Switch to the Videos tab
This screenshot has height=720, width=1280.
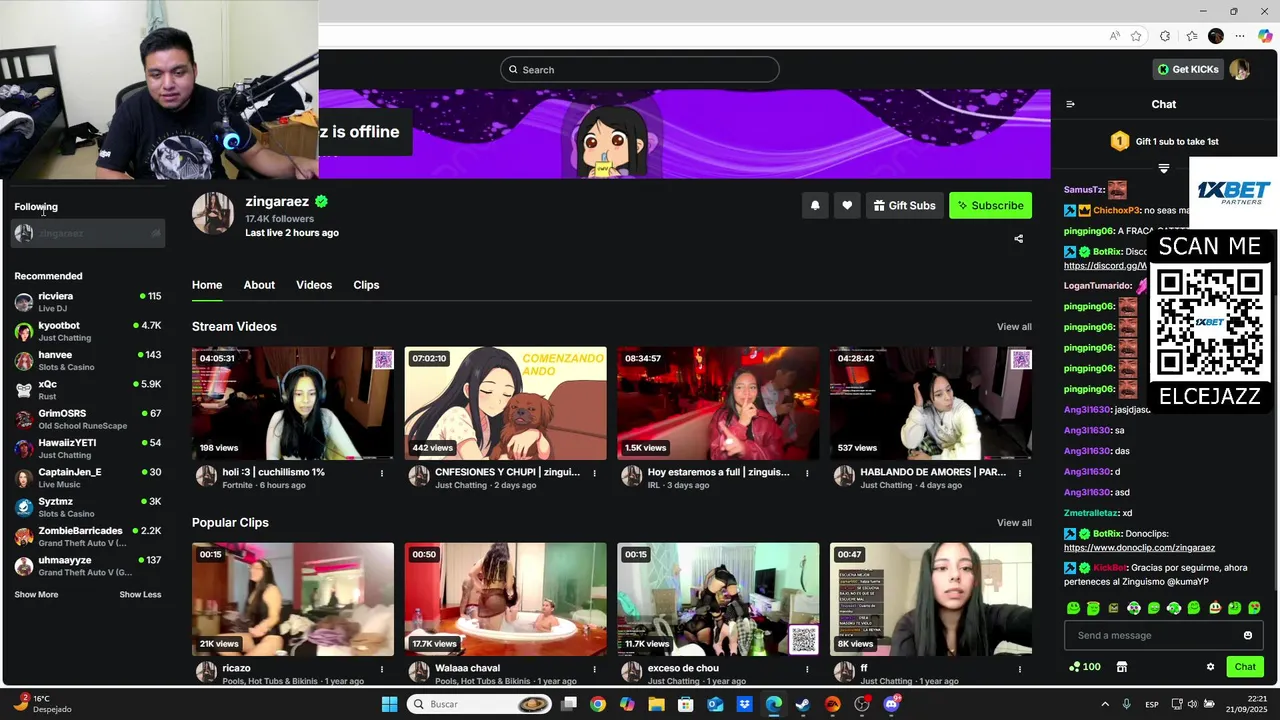[x=314, y=285]
